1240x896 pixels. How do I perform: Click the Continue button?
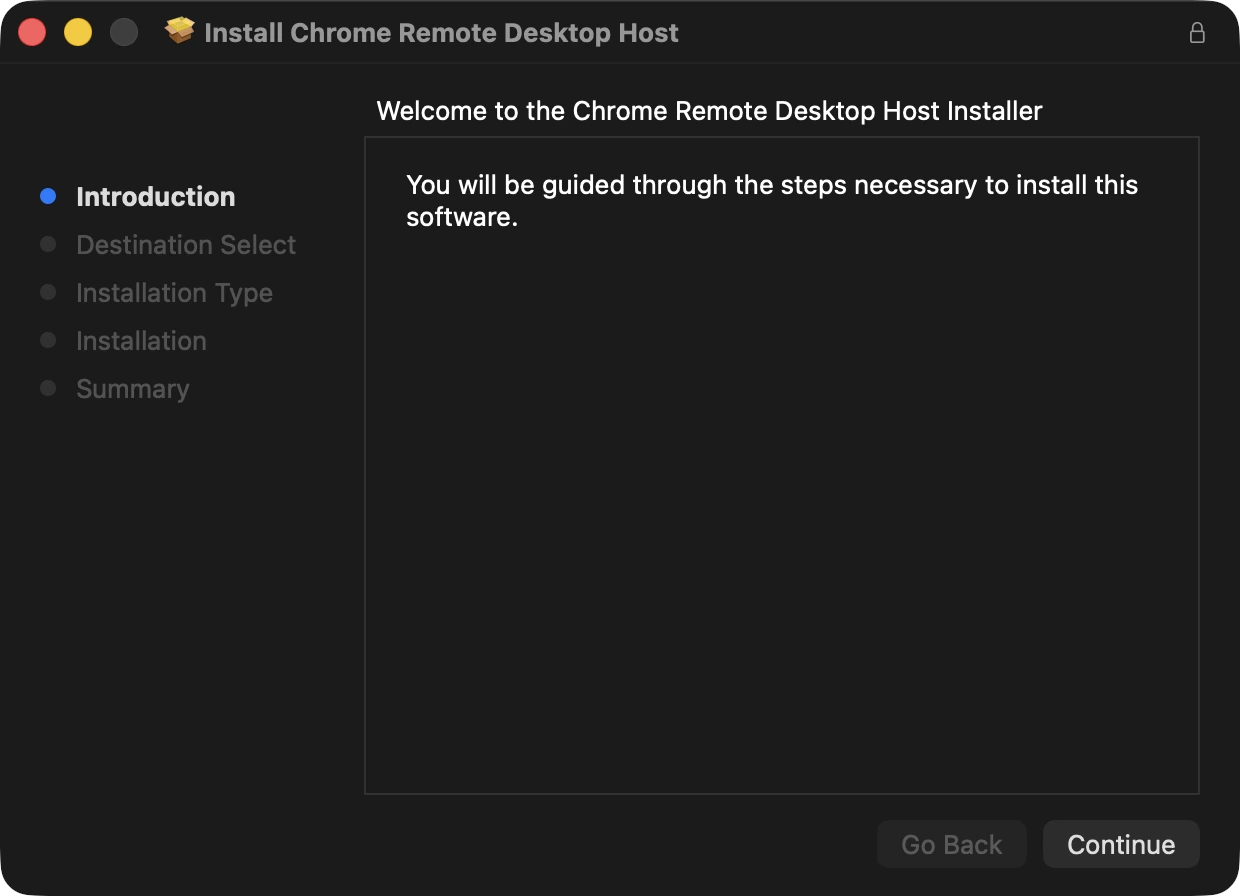[1120, 844]
